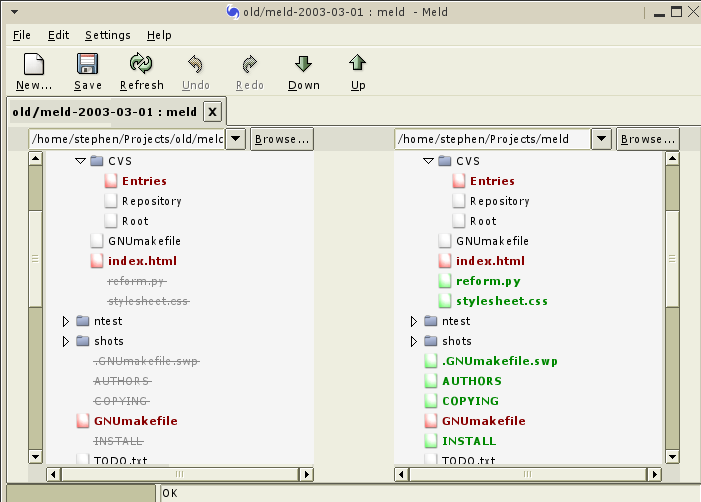Click red file icon beside index.html in left pane
The height and width of the screenshot is (502, 701).
coord(97,261)
